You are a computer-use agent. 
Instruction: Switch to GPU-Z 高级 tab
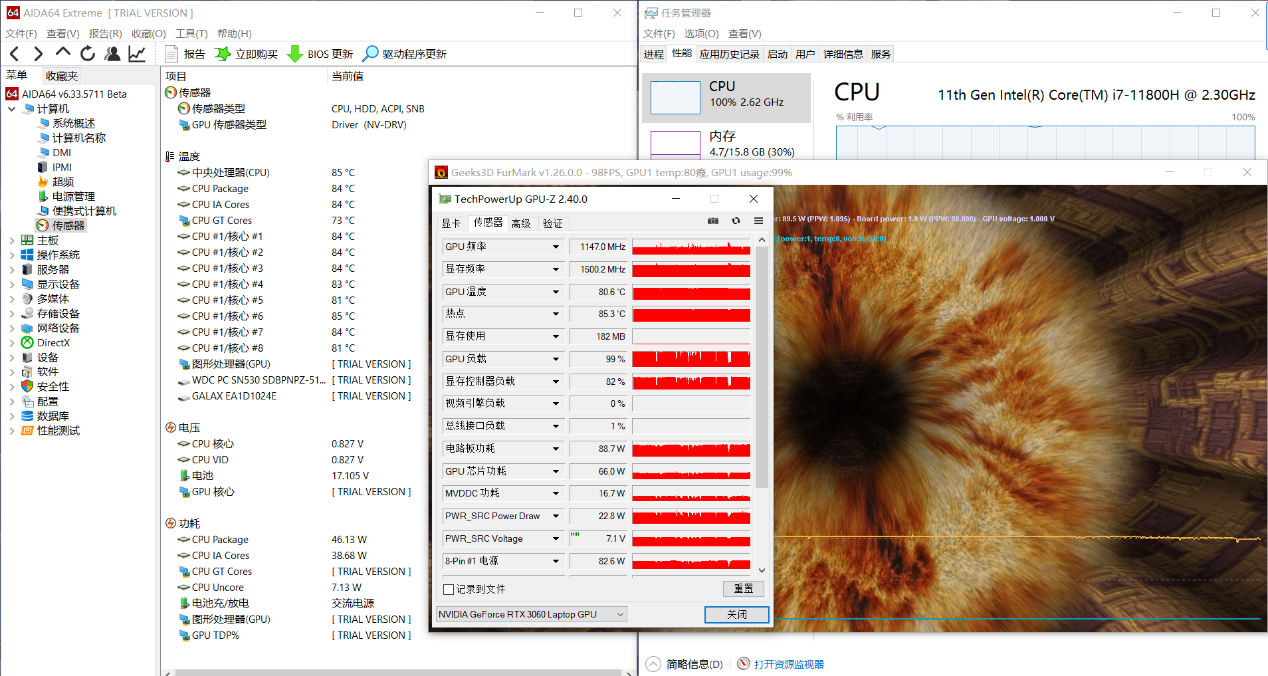tap(521, 223)
